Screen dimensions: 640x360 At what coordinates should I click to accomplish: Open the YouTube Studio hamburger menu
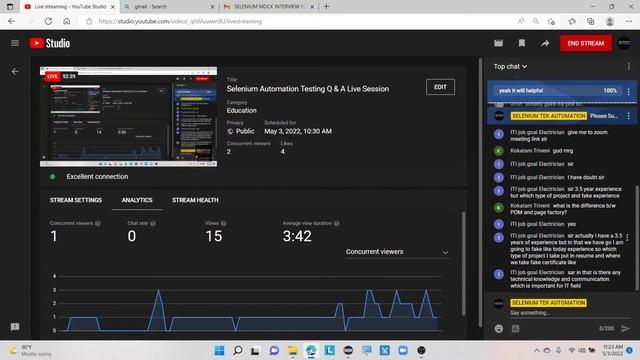pos(15,43)
